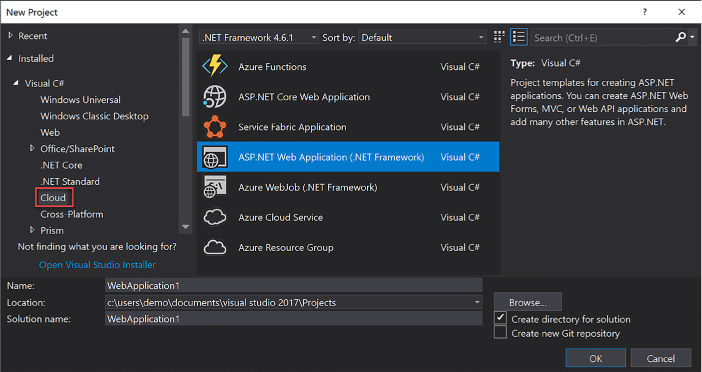Viewport: 702px width, 372px height.
Task: Open Visual Studio Installer link
Action: (97, 265)
